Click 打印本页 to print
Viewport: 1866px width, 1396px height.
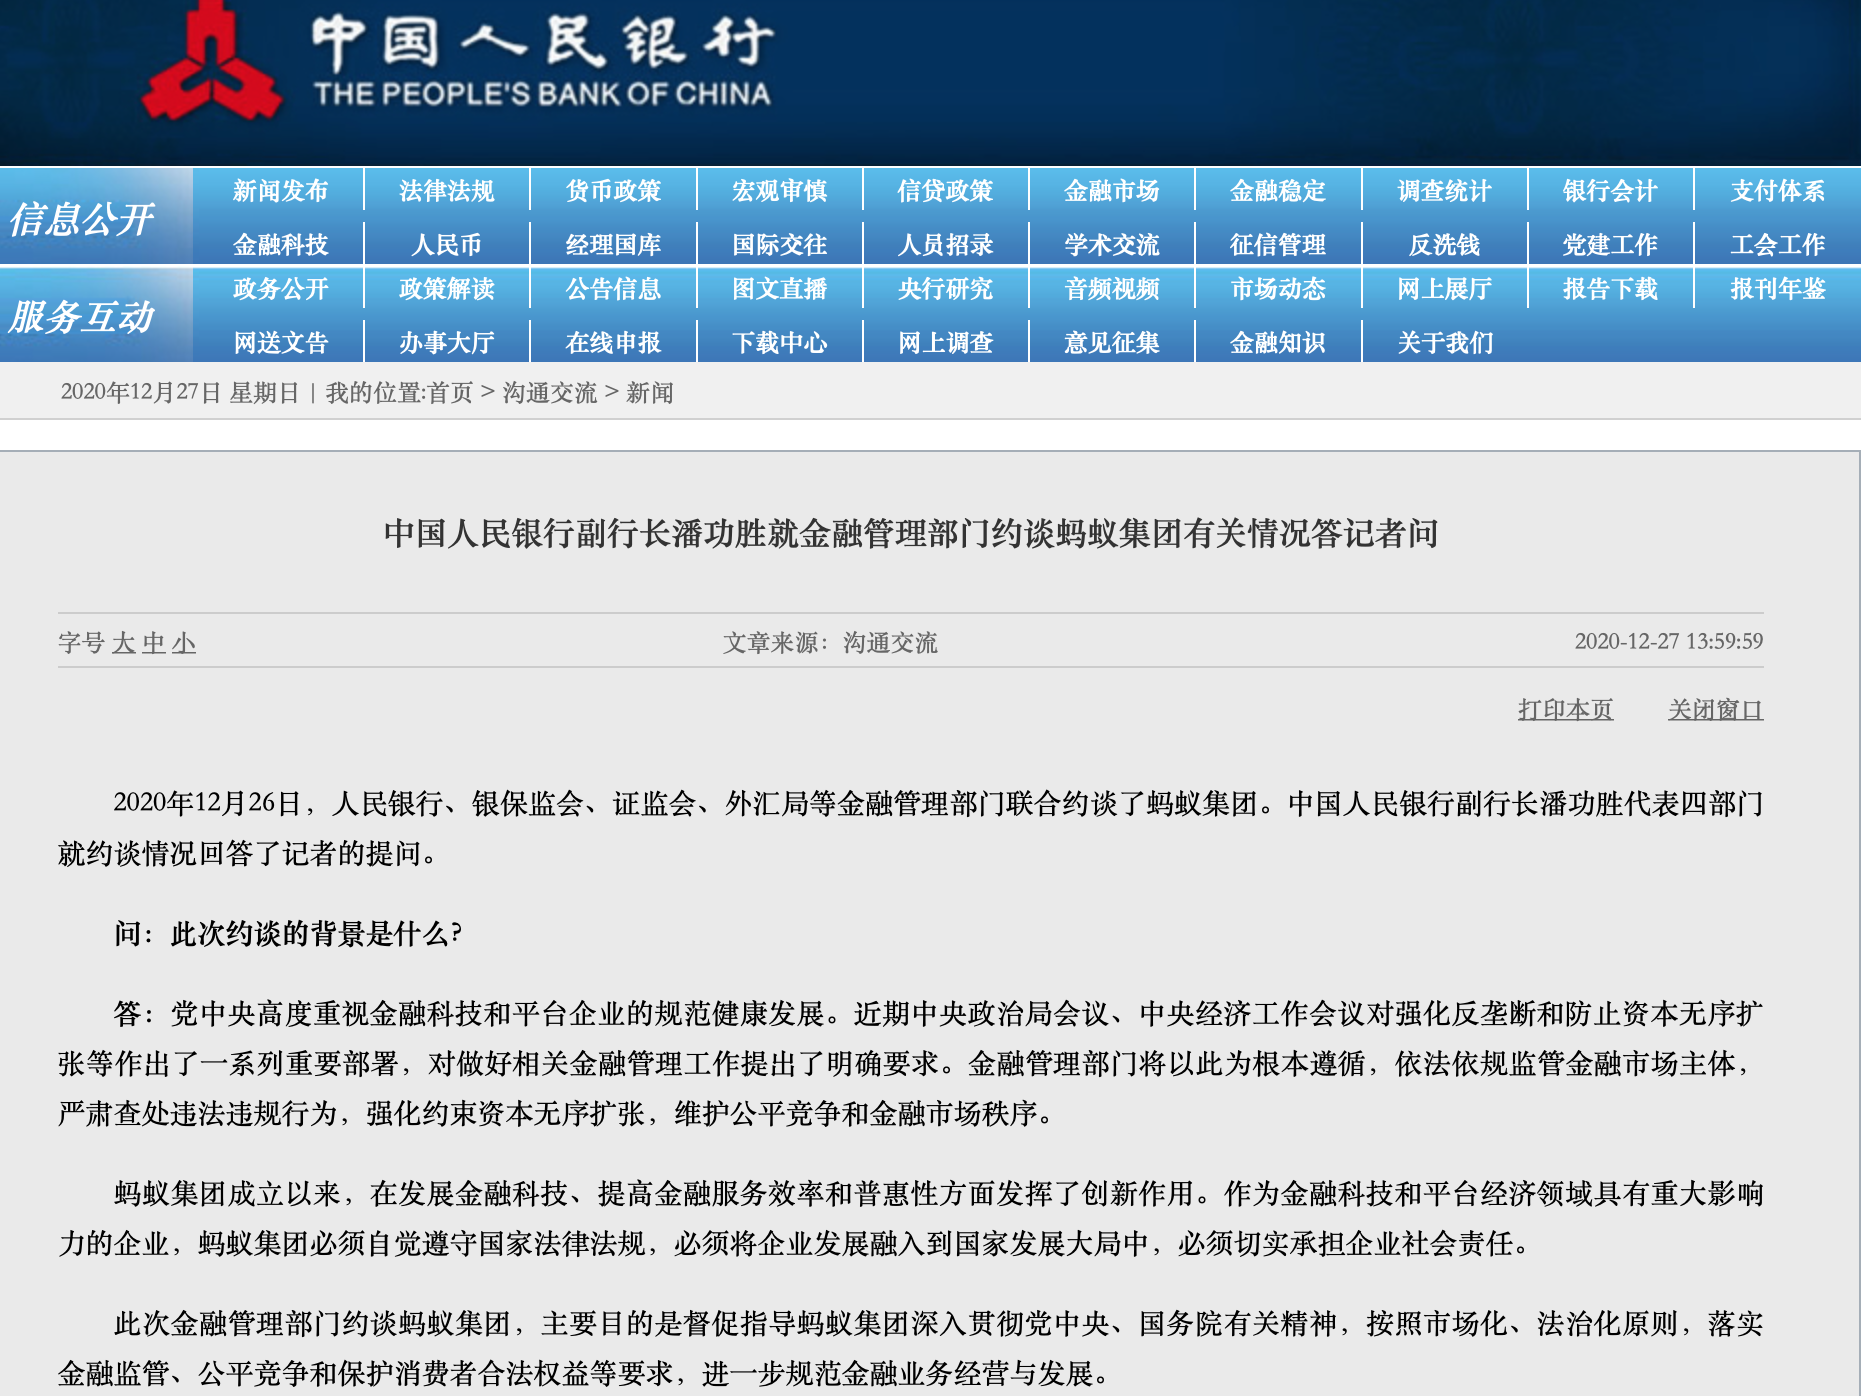[x=1565, y=710]
